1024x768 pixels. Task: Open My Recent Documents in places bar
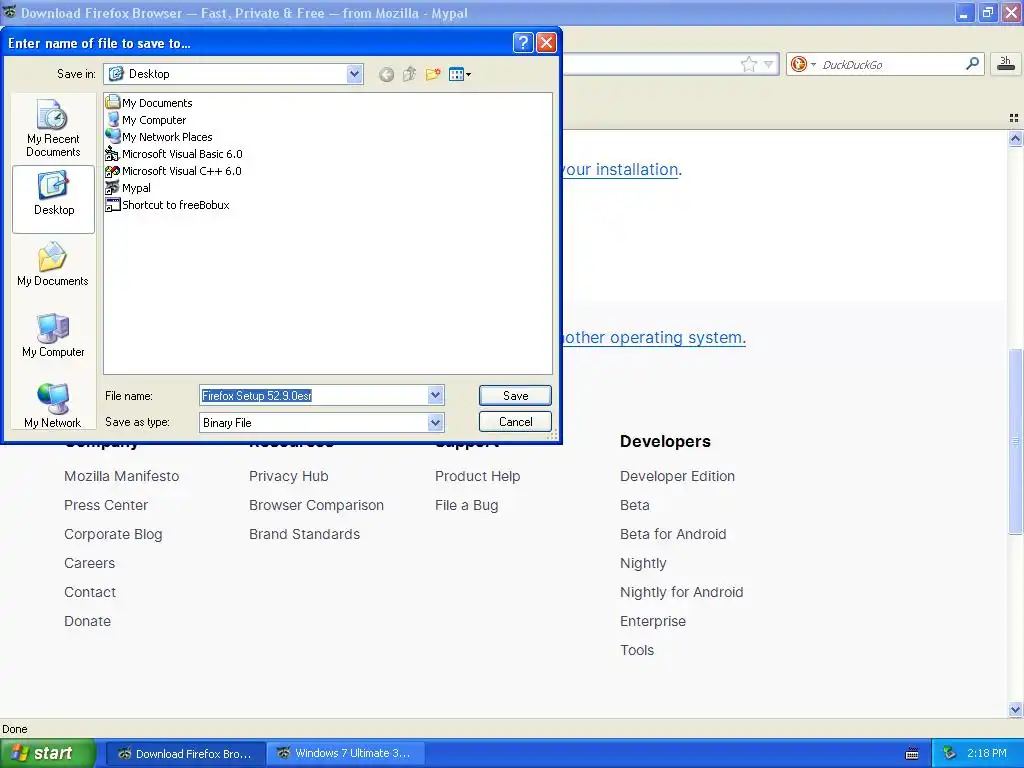[x=53, y=128]
